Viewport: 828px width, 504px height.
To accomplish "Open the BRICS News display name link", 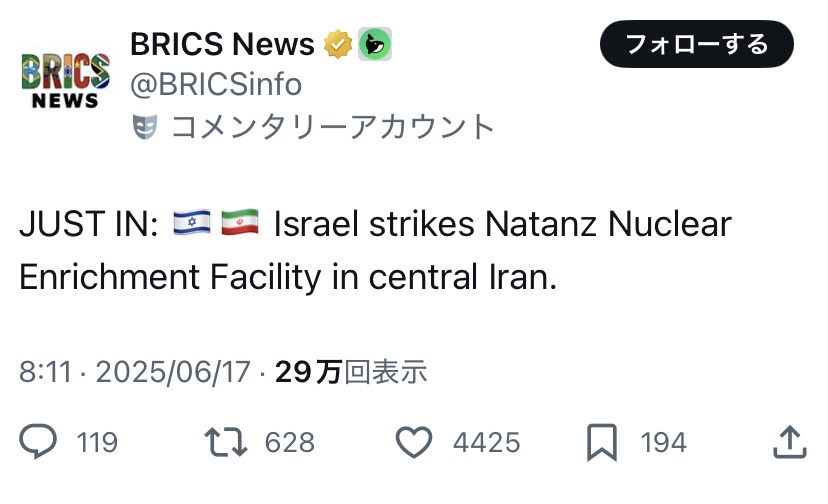I will 222,44.
